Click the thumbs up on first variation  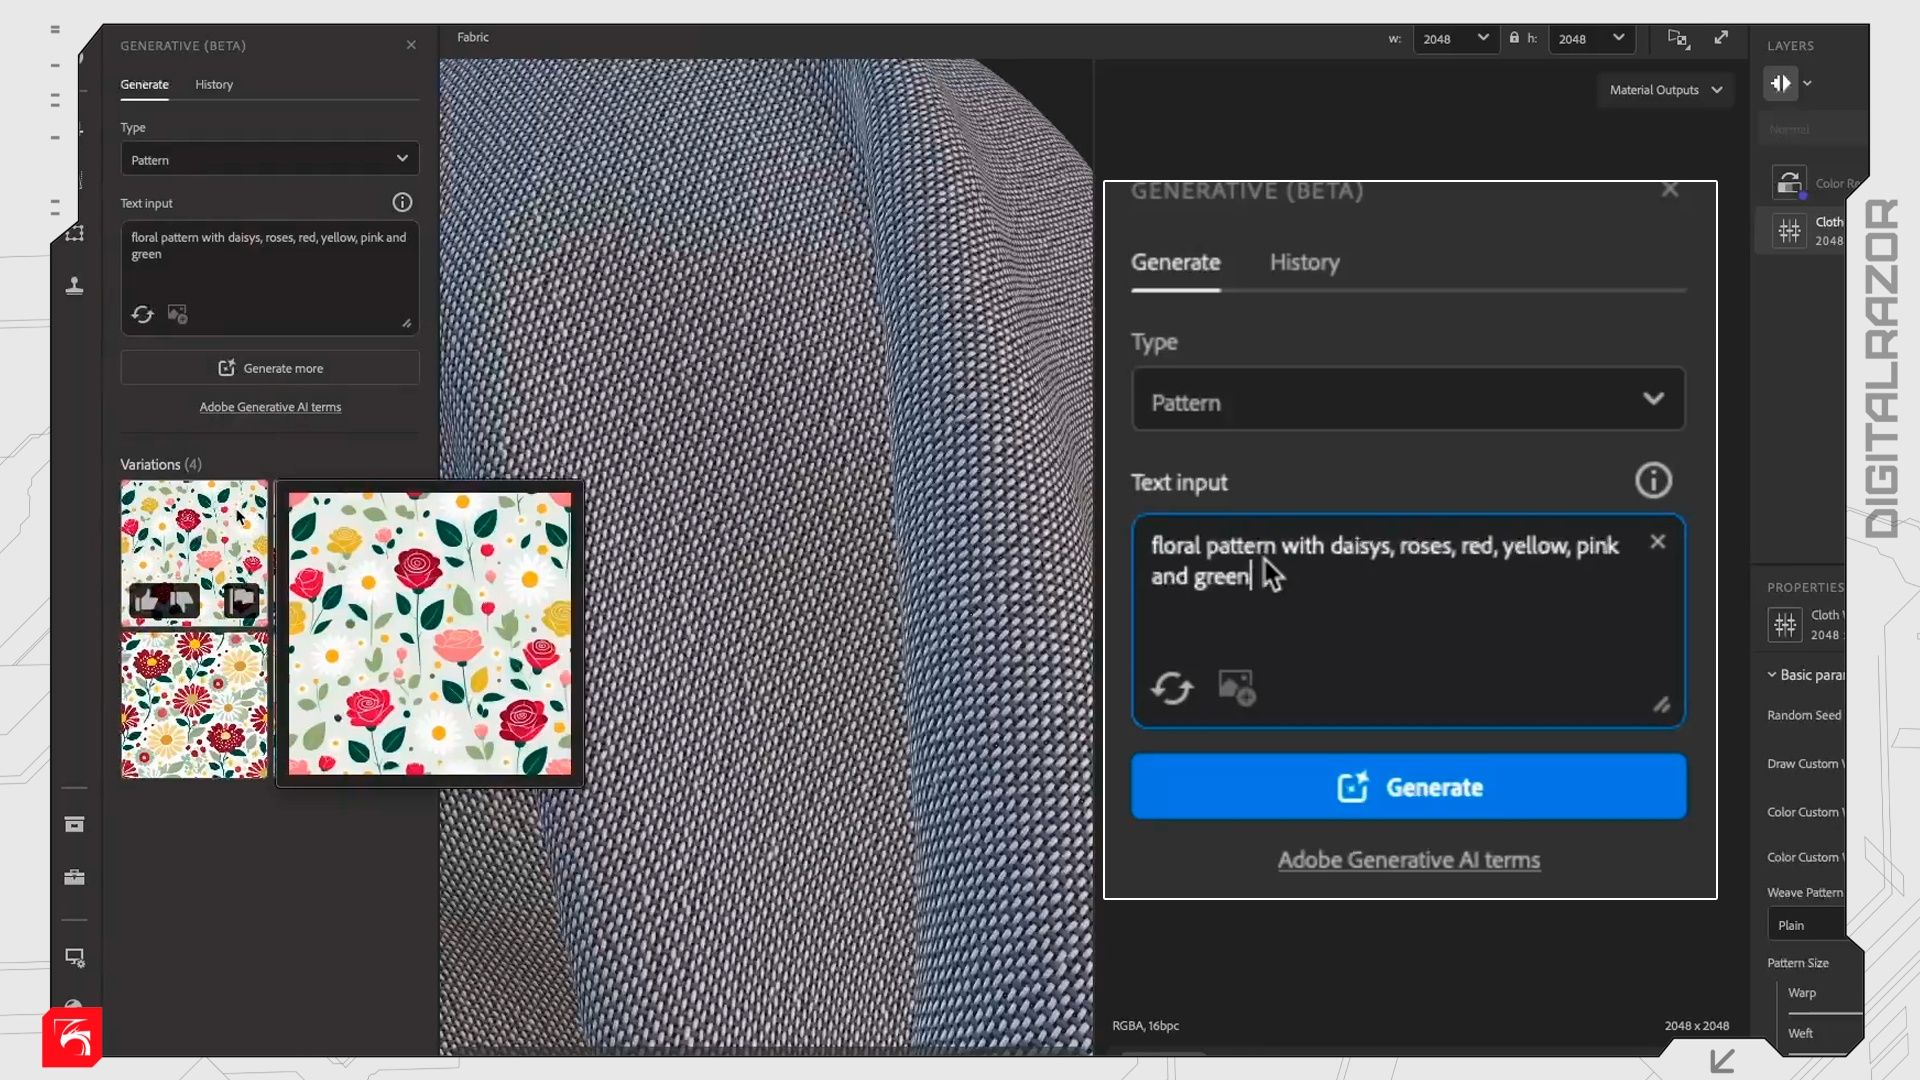[x=146, y=600]
